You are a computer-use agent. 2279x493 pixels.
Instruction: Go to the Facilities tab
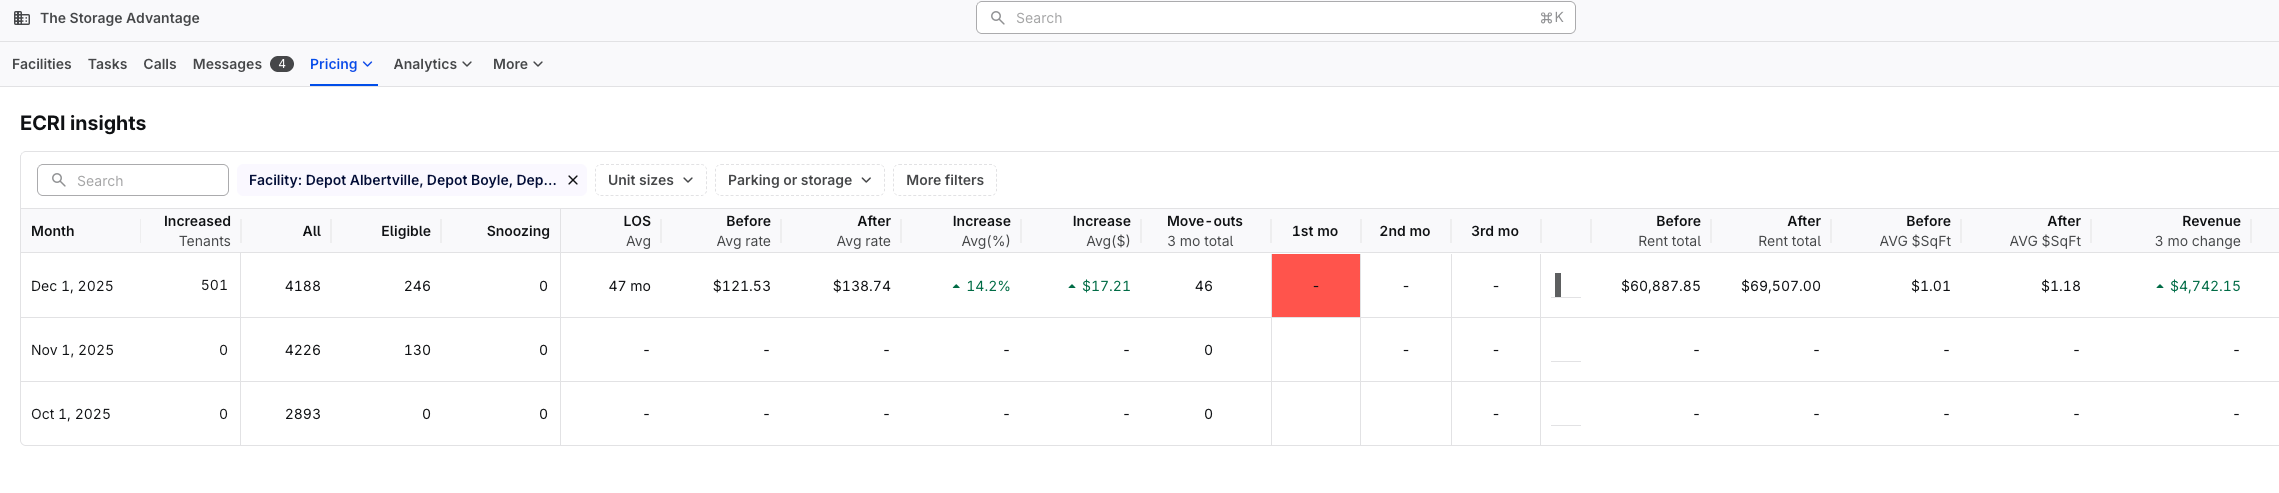point(42,64)
